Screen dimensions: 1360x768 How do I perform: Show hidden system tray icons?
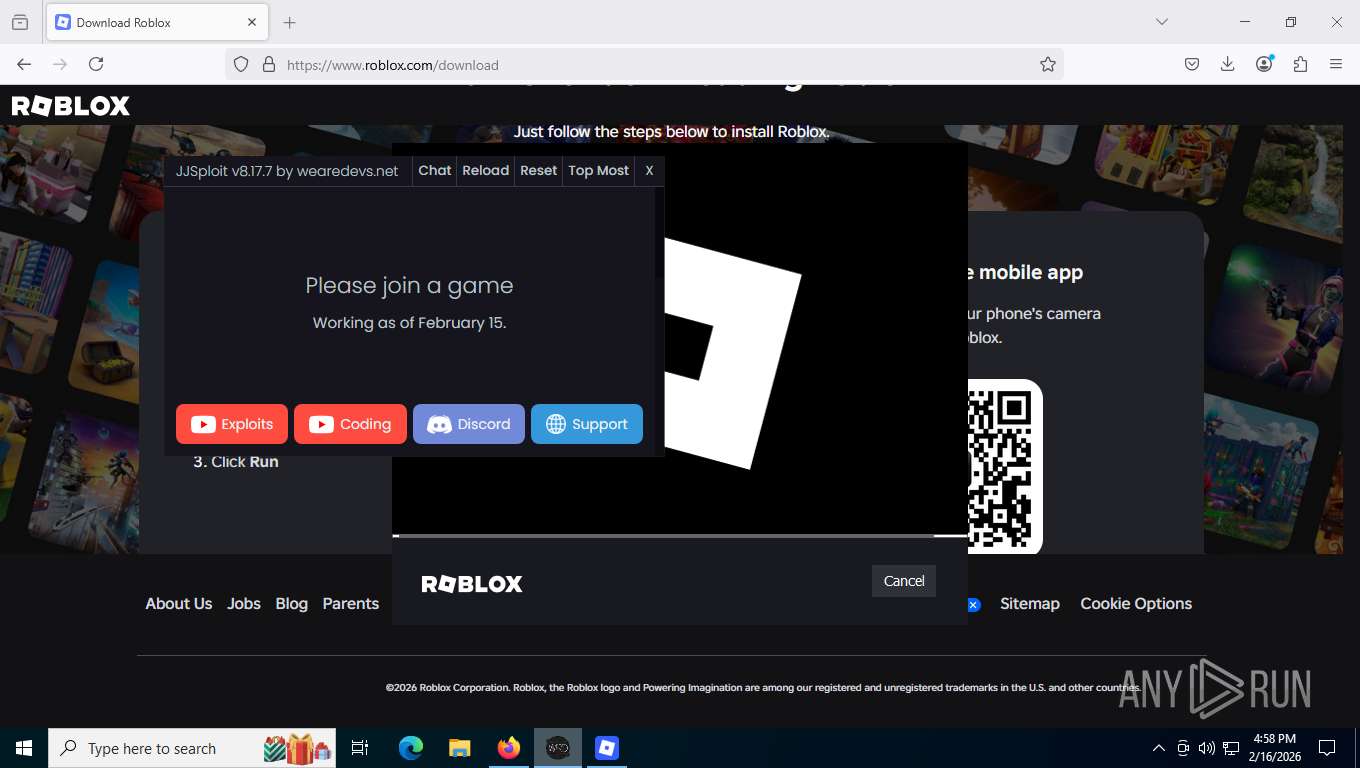(1159, 748)
